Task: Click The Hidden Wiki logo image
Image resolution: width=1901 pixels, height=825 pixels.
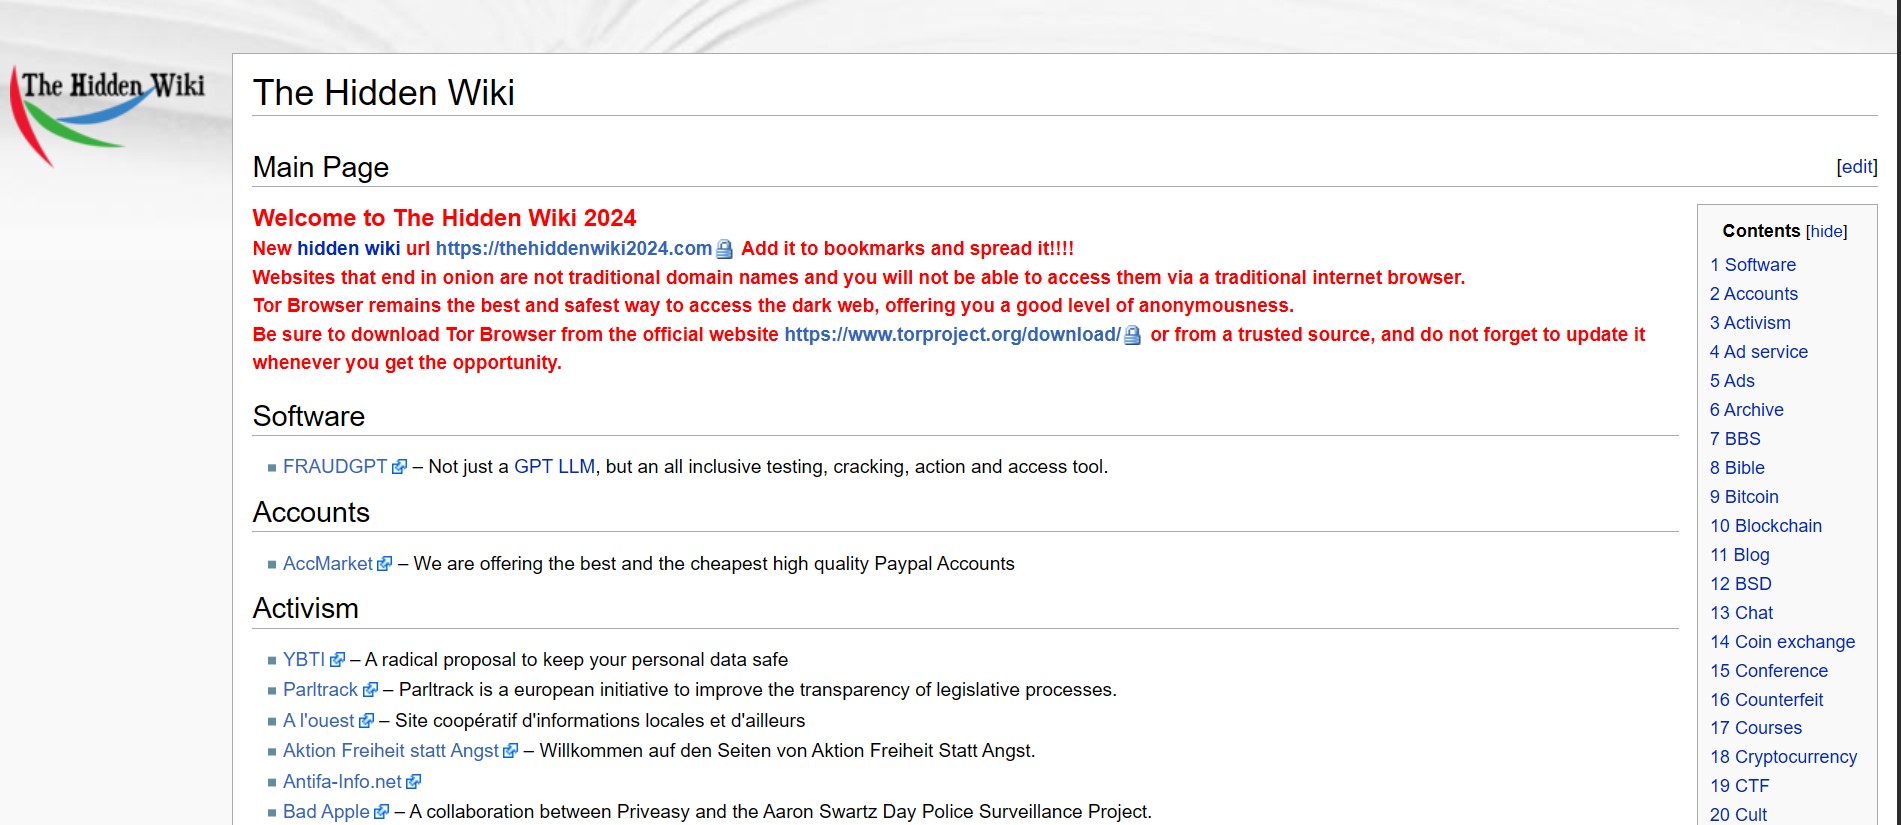Action: [x=108, y=112]
